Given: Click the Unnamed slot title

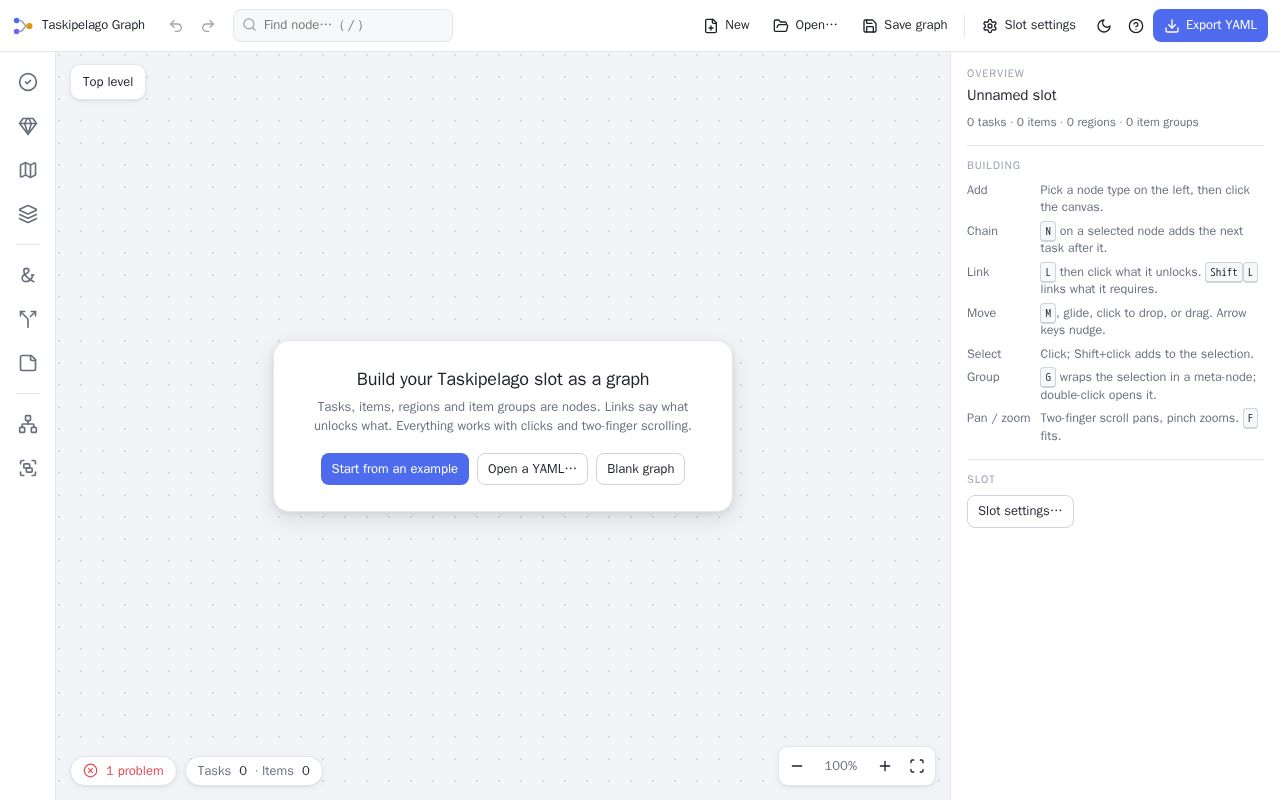Looking at the screenshot, I should 1011,95.
